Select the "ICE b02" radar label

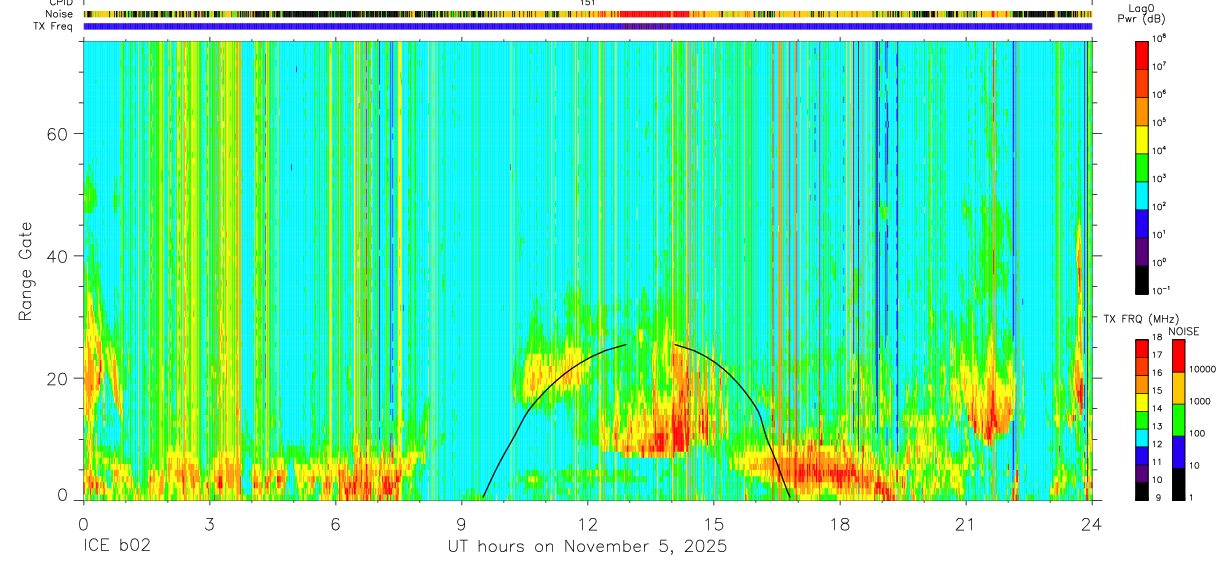point(115,547)
